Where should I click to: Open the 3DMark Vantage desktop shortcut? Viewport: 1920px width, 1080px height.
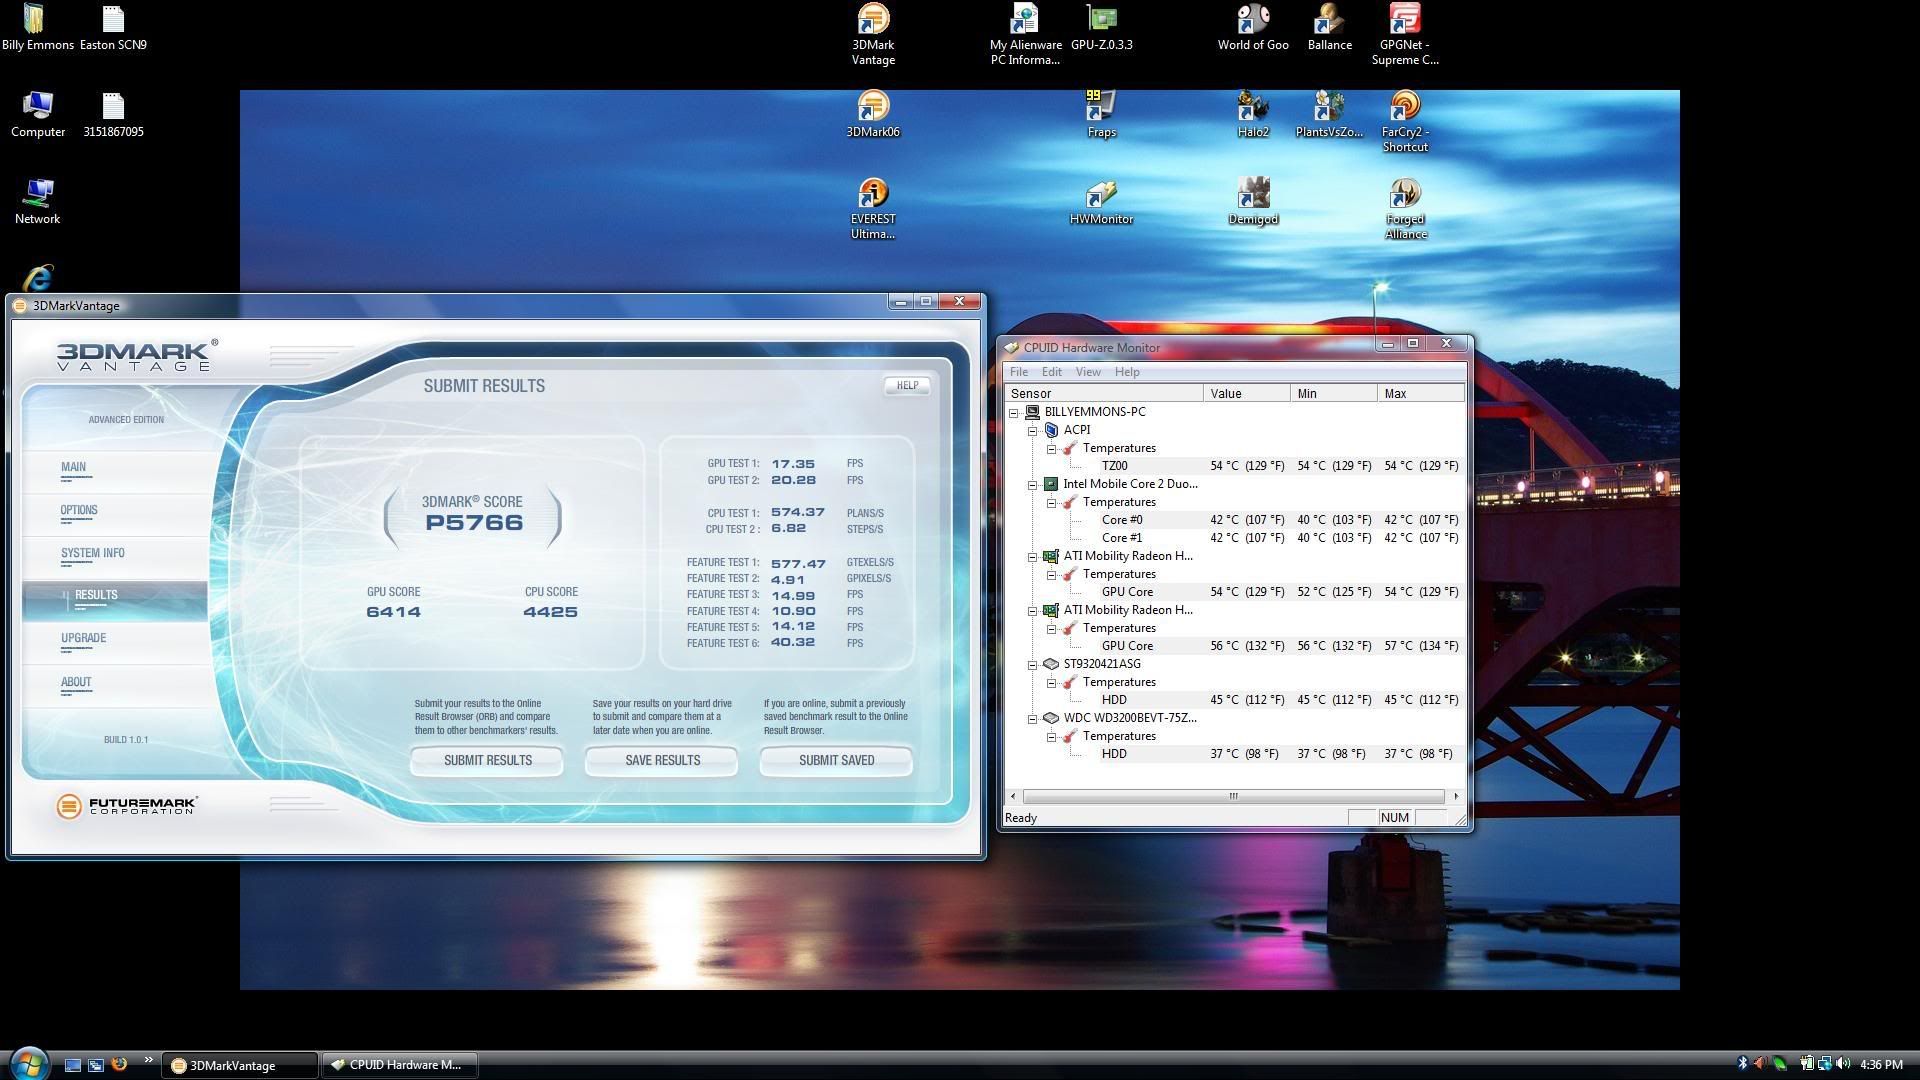[x=873, y=34]
